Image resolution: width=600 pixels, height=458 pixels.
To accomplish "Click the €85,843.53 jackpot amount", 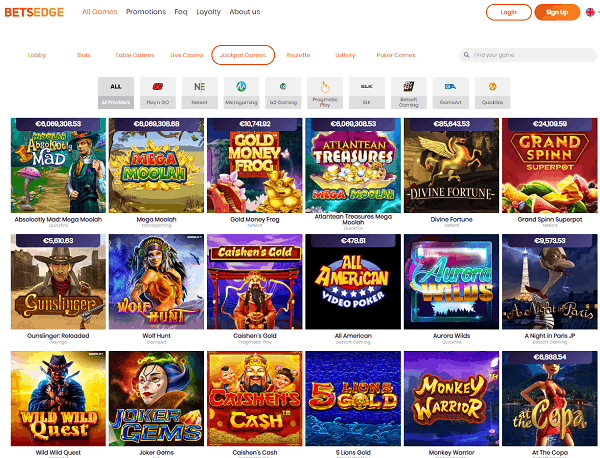I will pyautogui.click(x=452, y=124).
